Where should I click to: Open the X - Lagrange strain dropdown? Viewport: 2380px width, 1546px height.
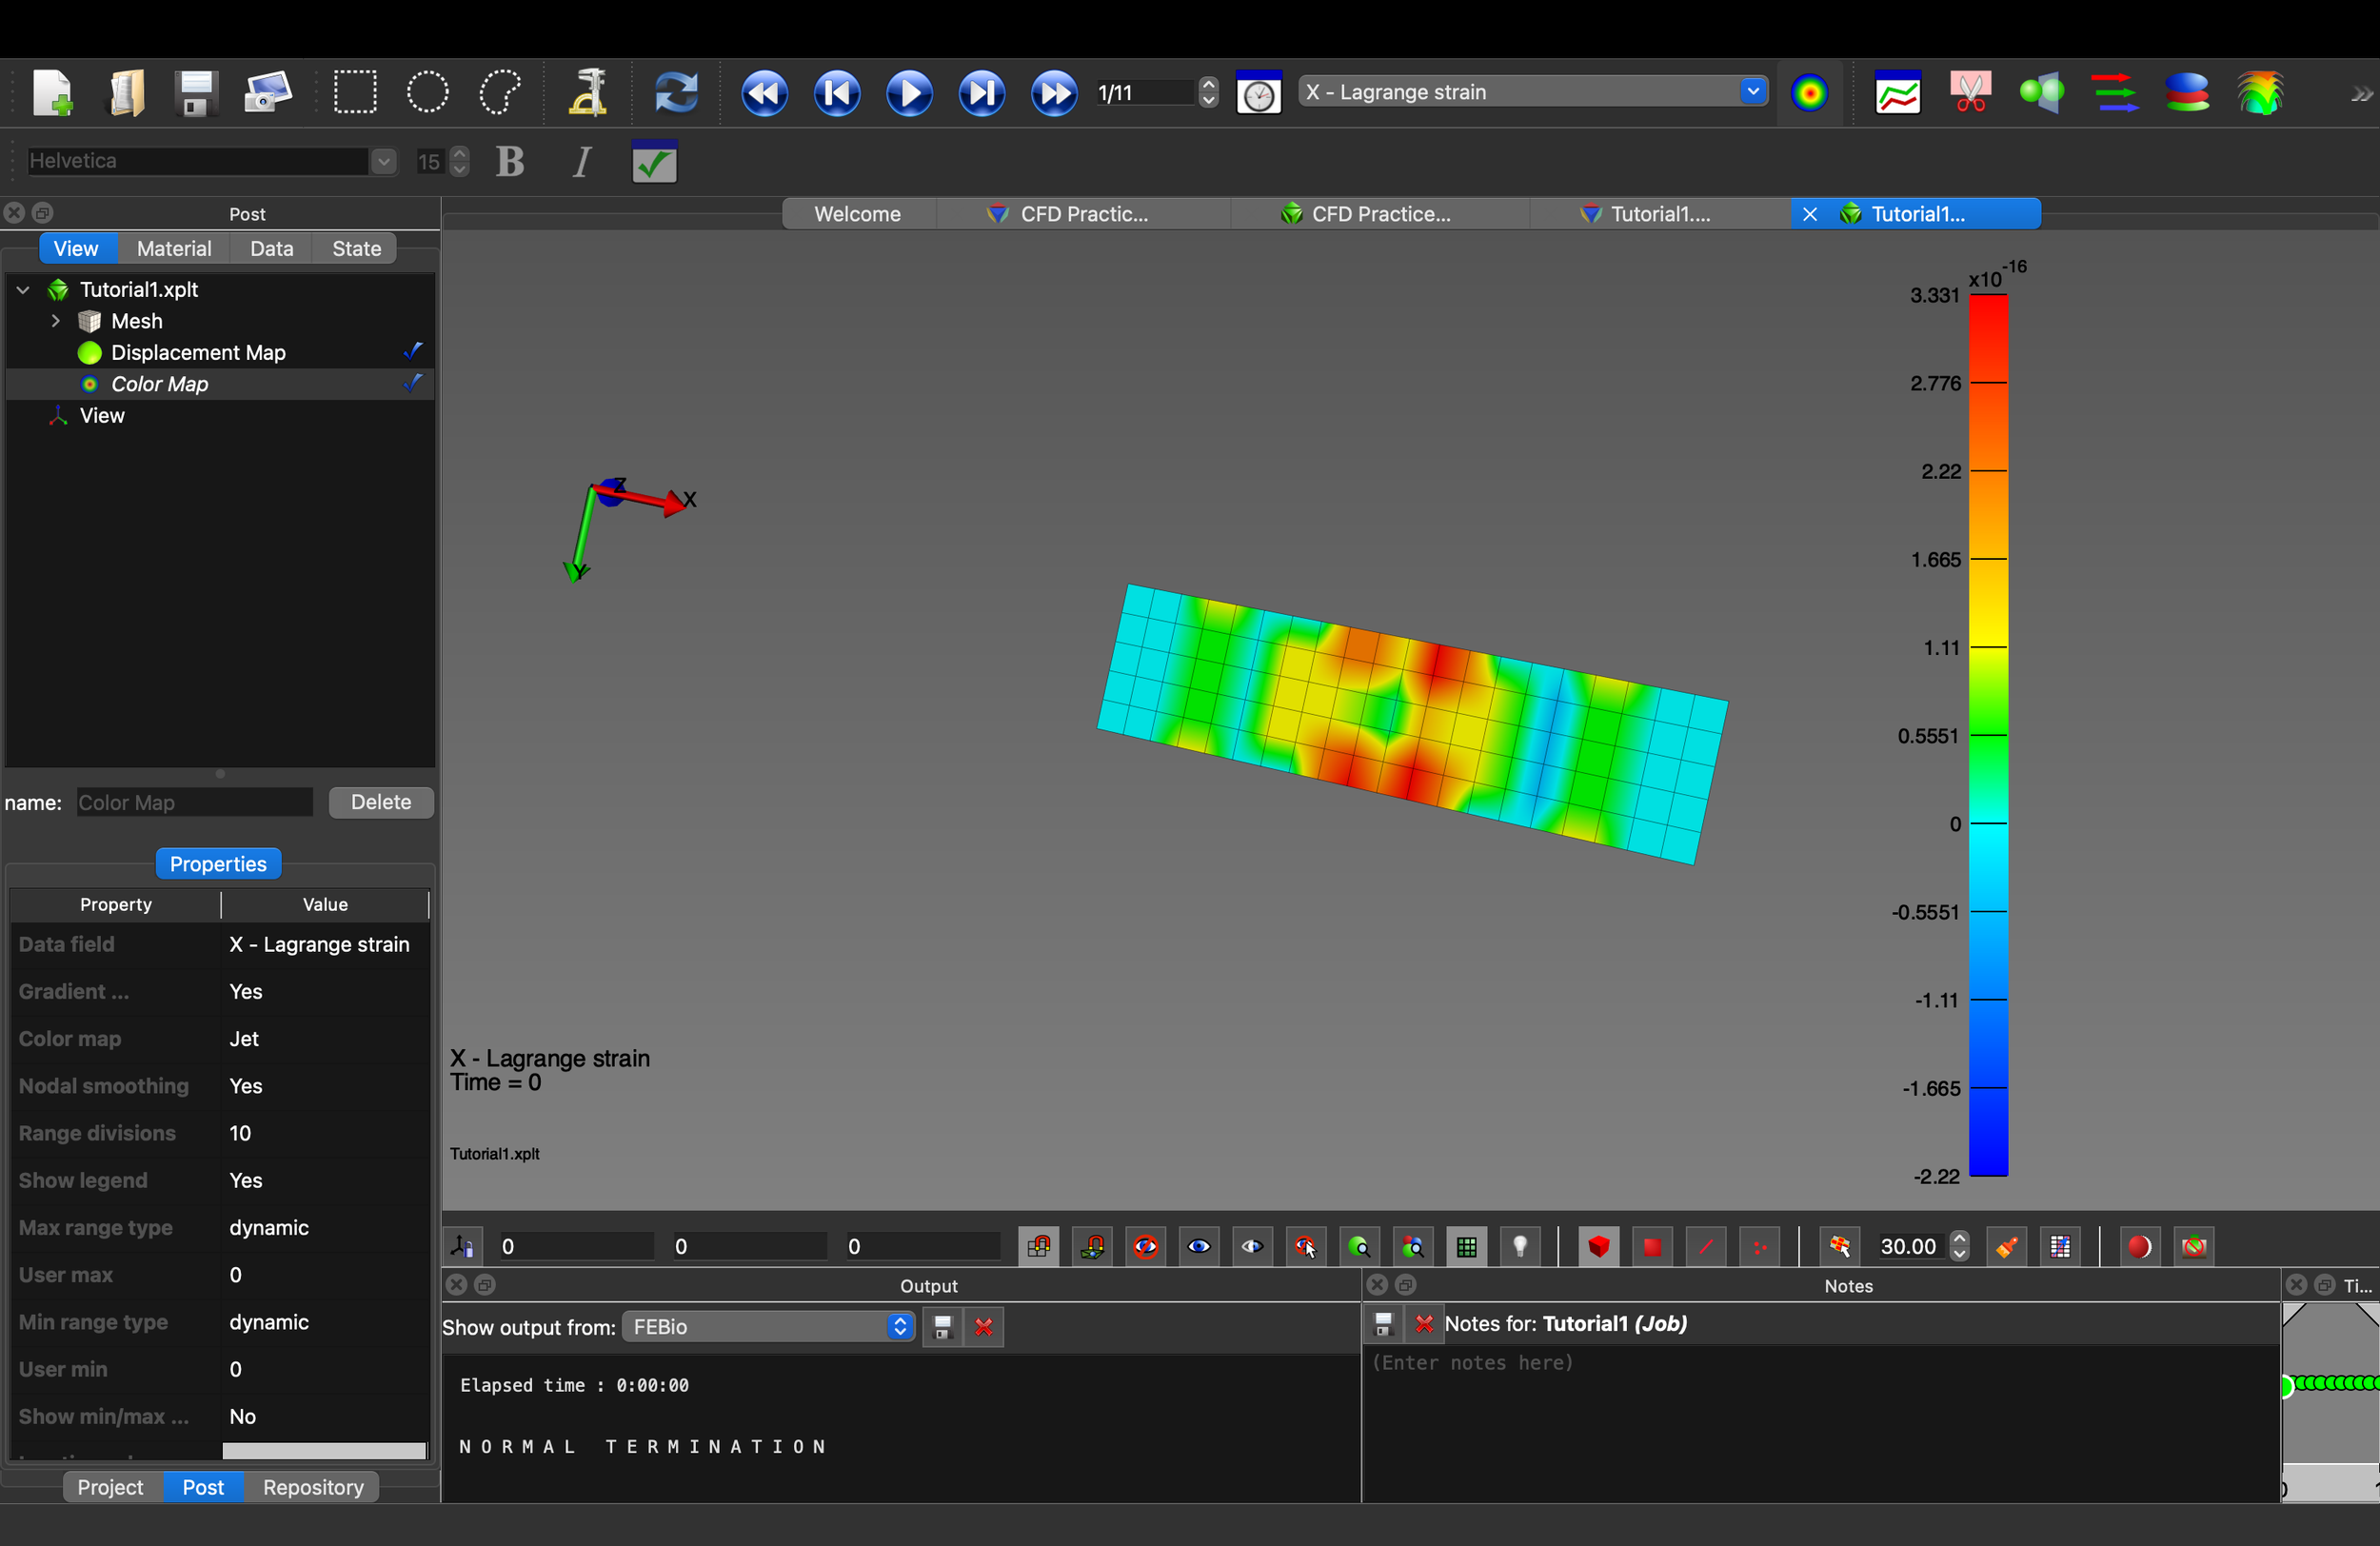point(1752,92)
